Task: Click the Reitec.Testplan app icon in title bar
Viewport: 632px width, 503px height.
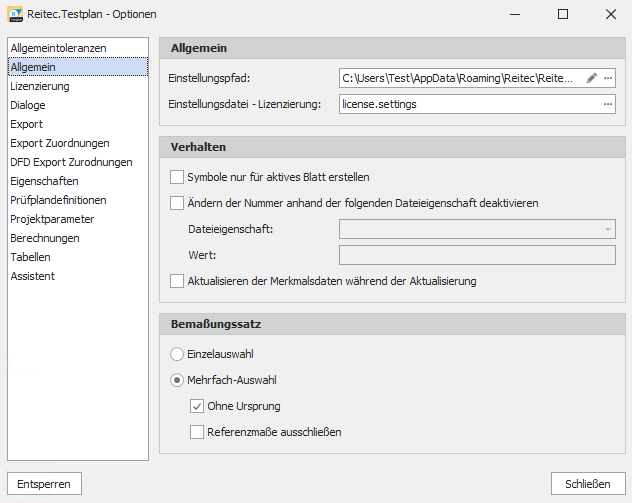Action: (15, 14)
